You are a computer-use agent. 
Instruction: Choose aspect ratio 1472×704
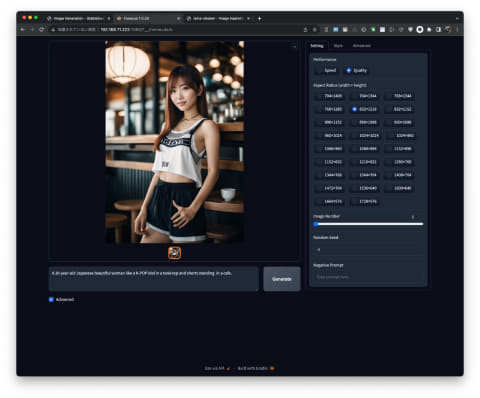[x=330, y=188]
